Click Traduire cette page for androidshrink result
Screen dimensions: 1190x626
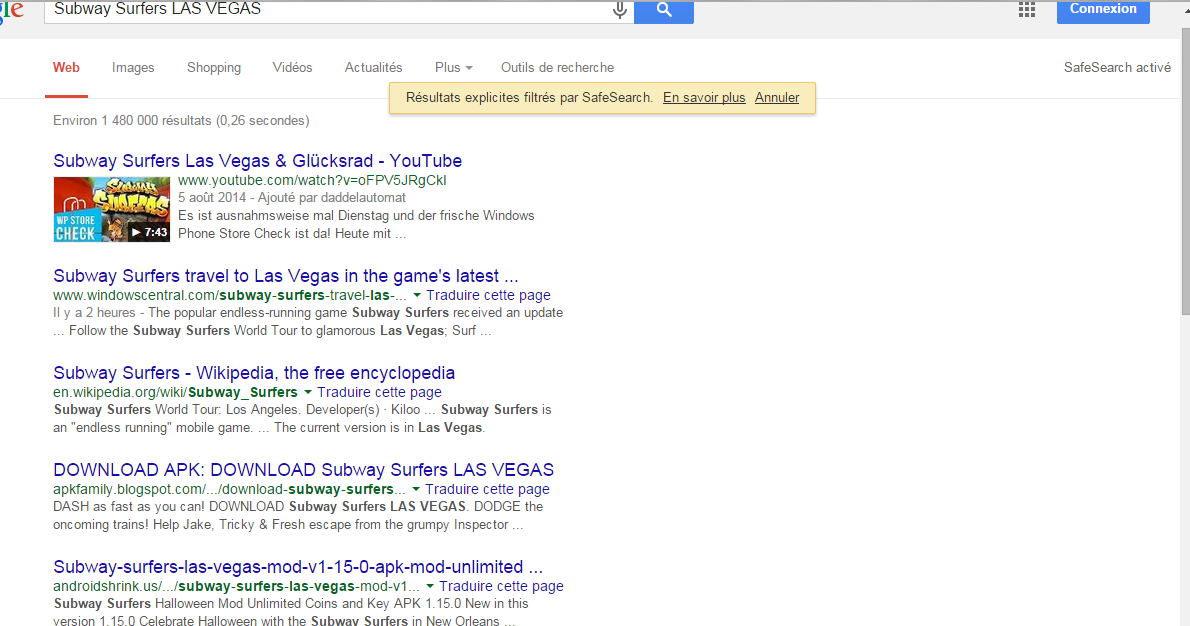pyautogui.click(x=502, y=587)
